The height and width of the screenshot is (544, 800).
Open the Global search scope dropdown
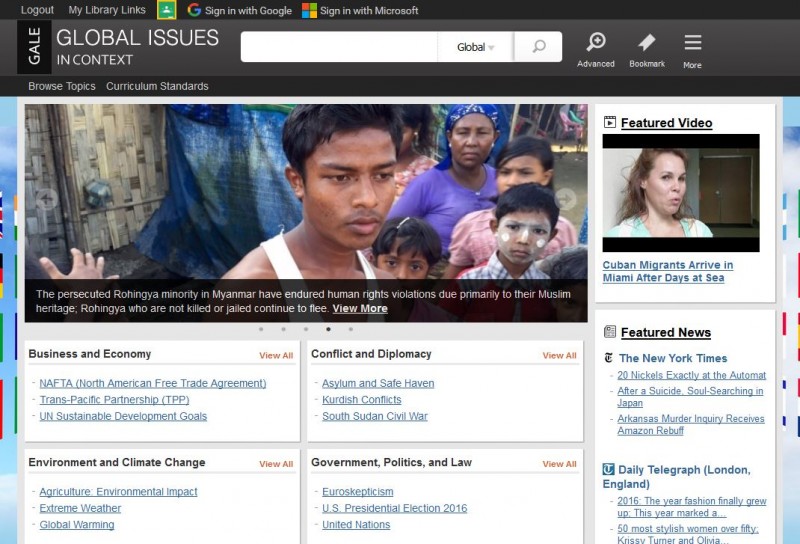coord(476,47)
